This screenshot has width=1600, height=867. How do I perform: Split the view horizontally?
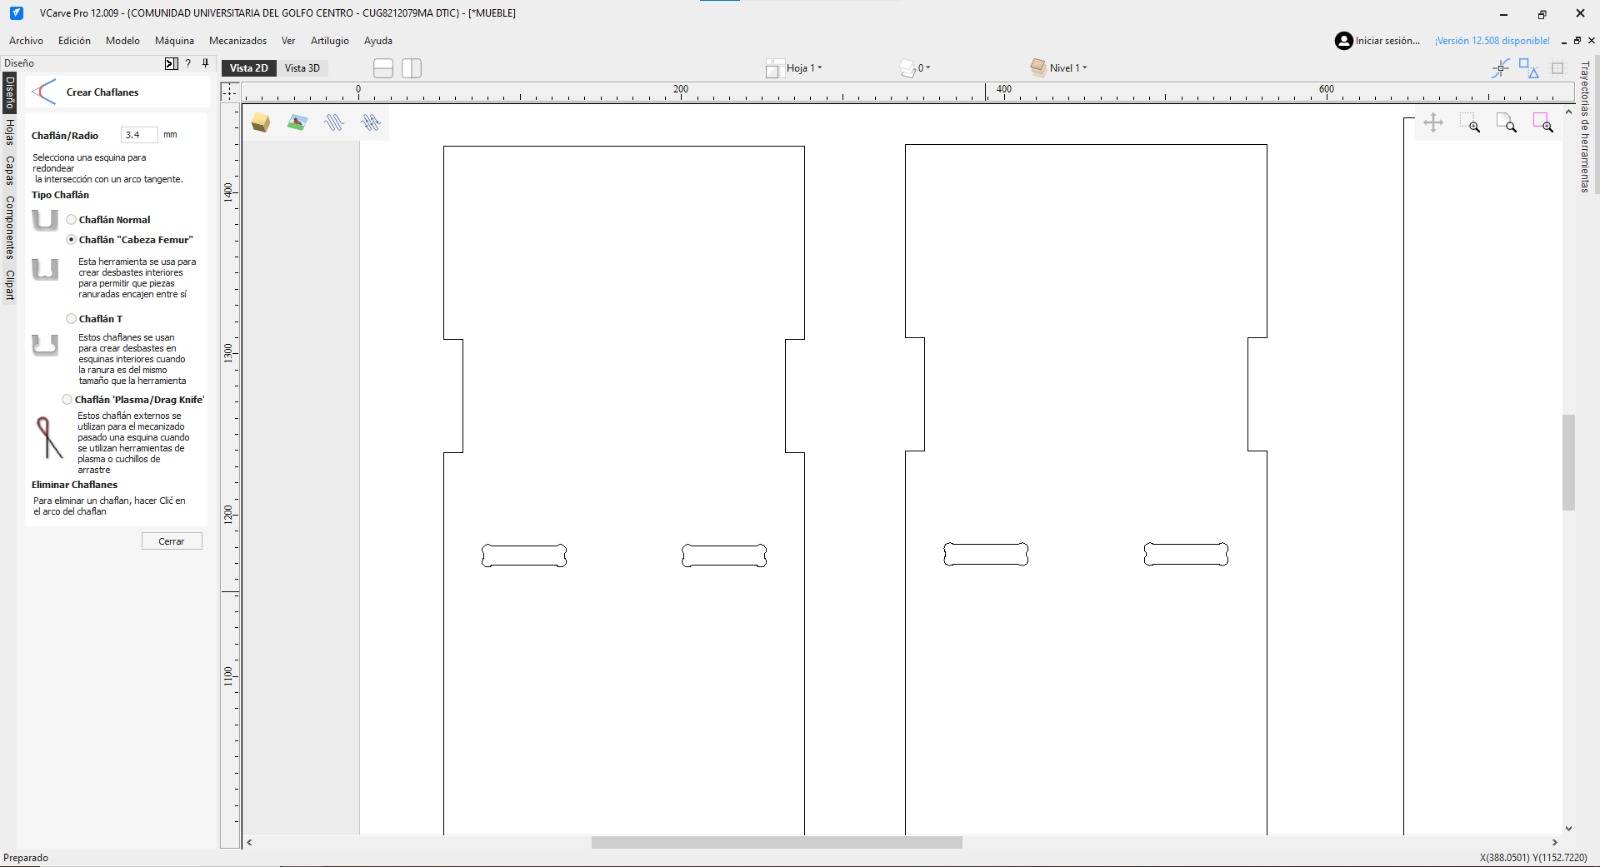383,68
